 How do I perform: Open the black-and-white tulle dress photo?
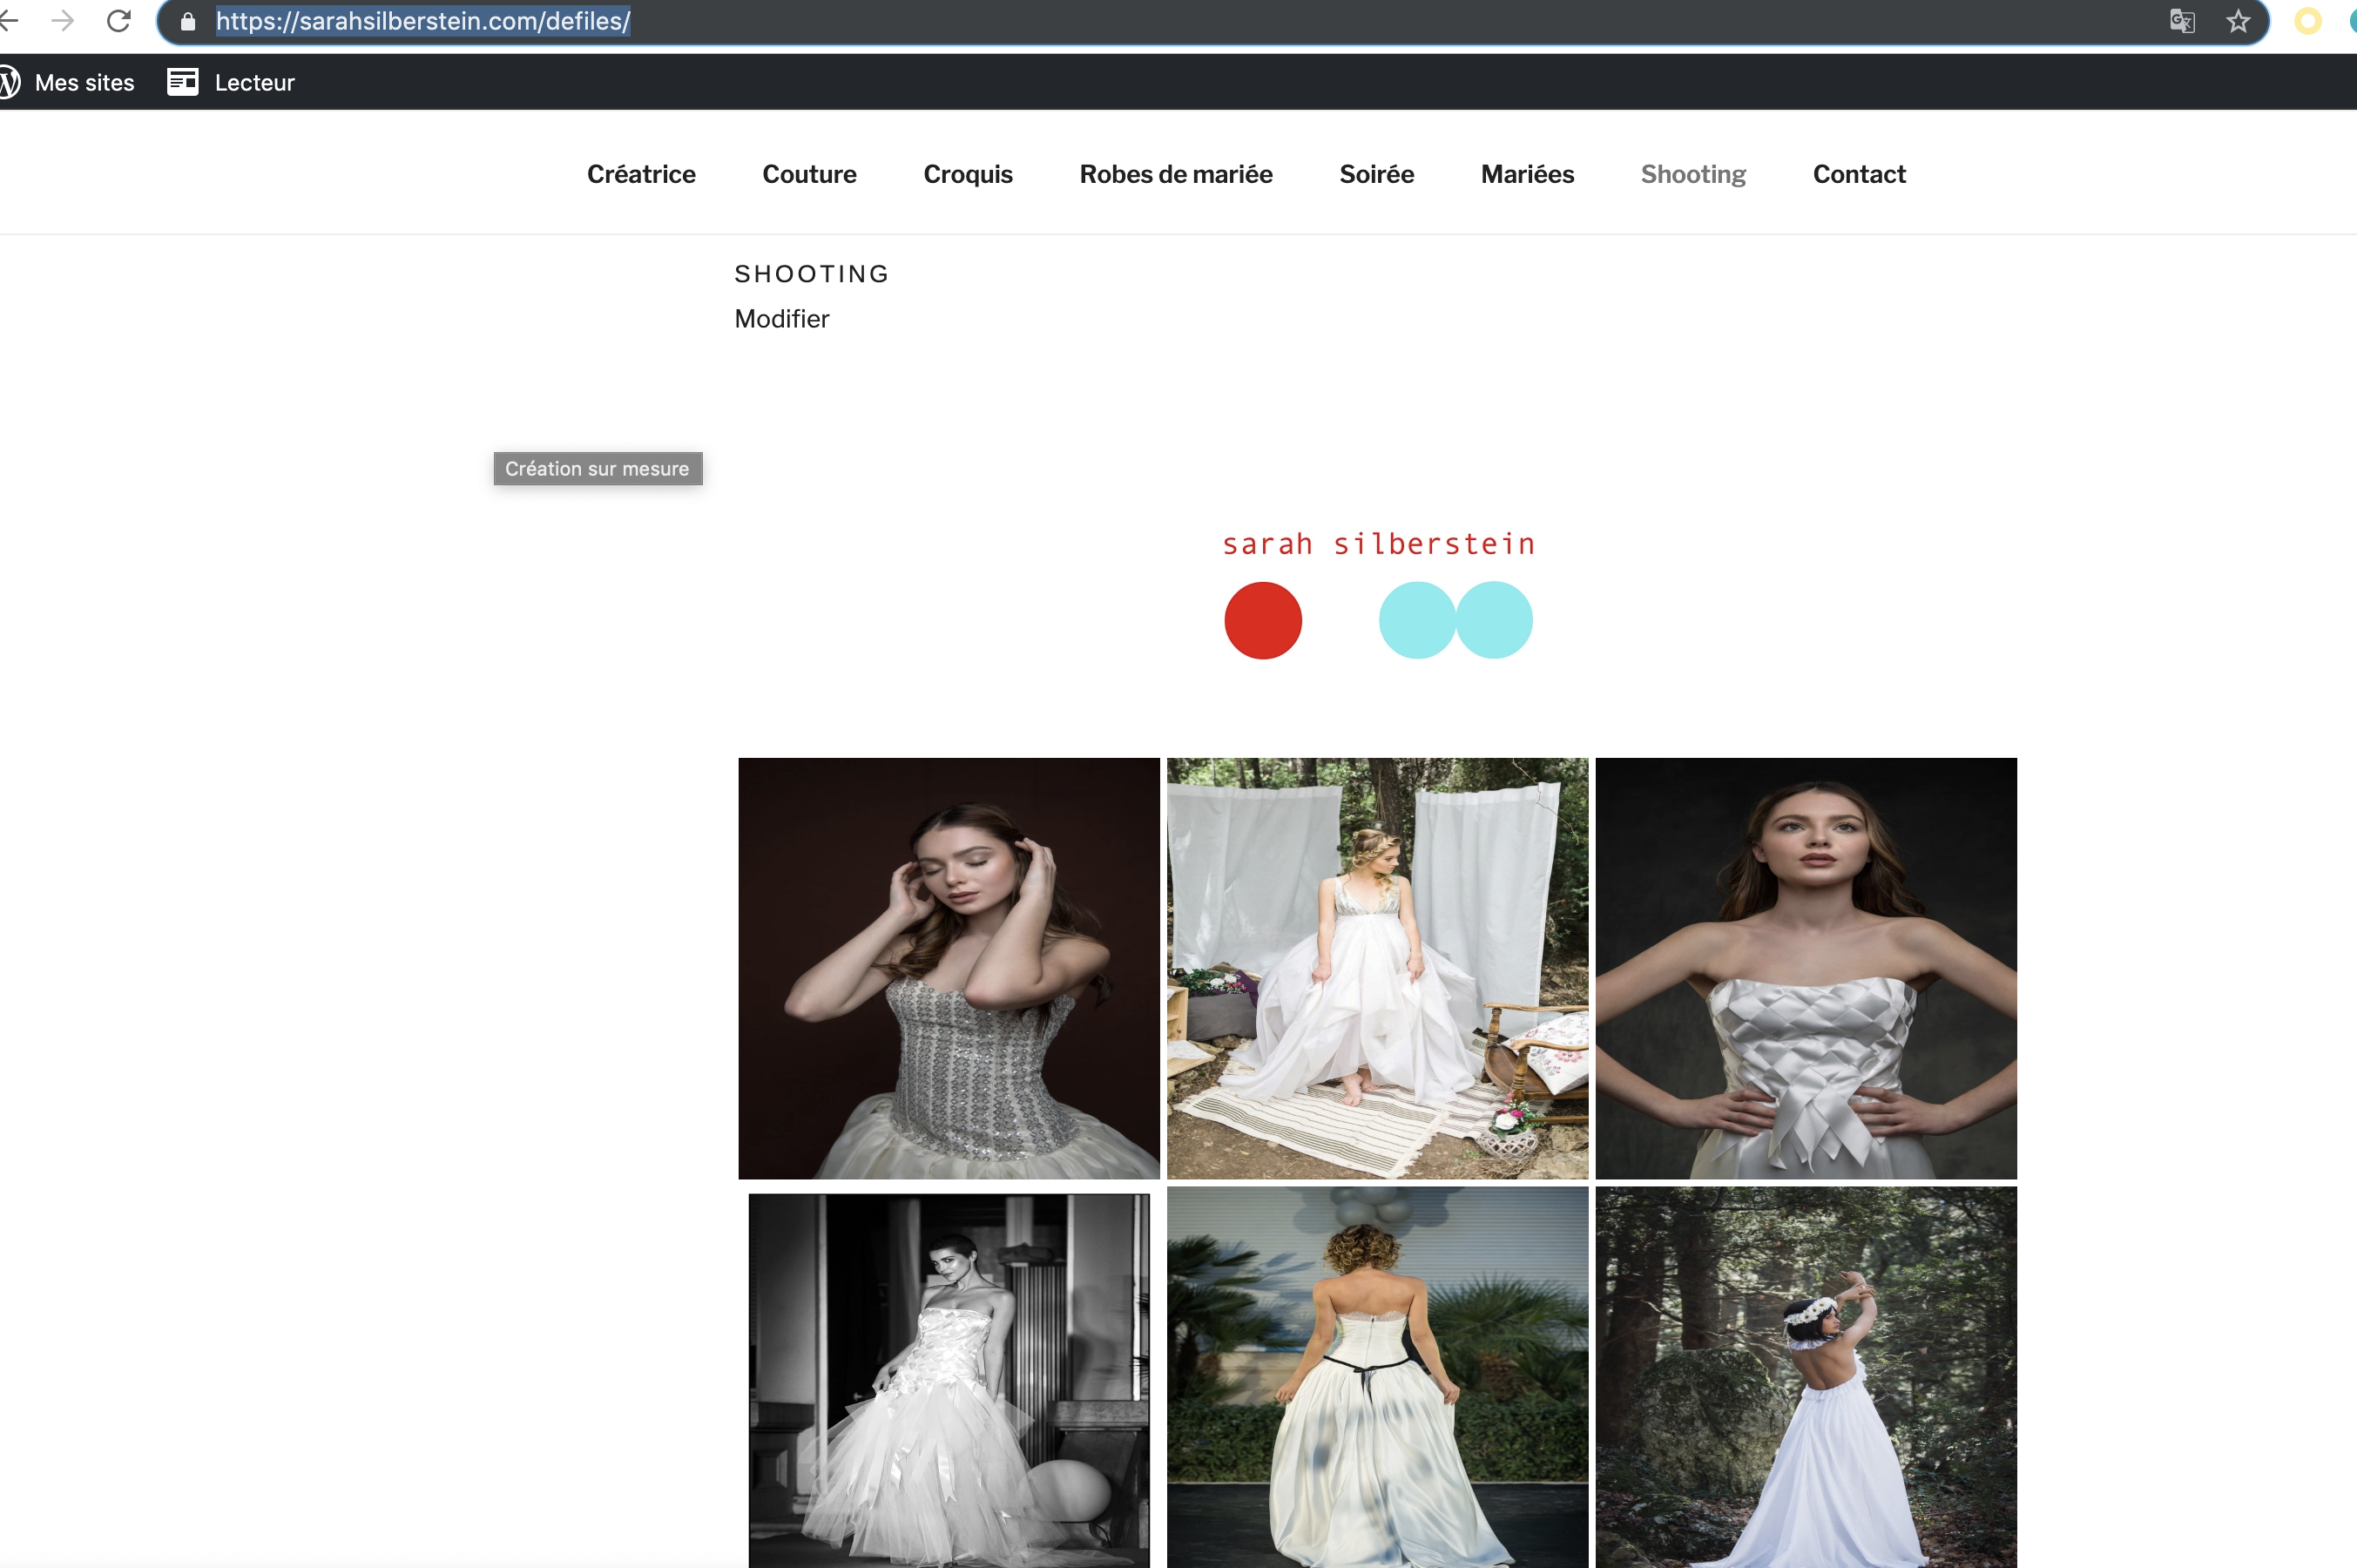pos(949,1380)
